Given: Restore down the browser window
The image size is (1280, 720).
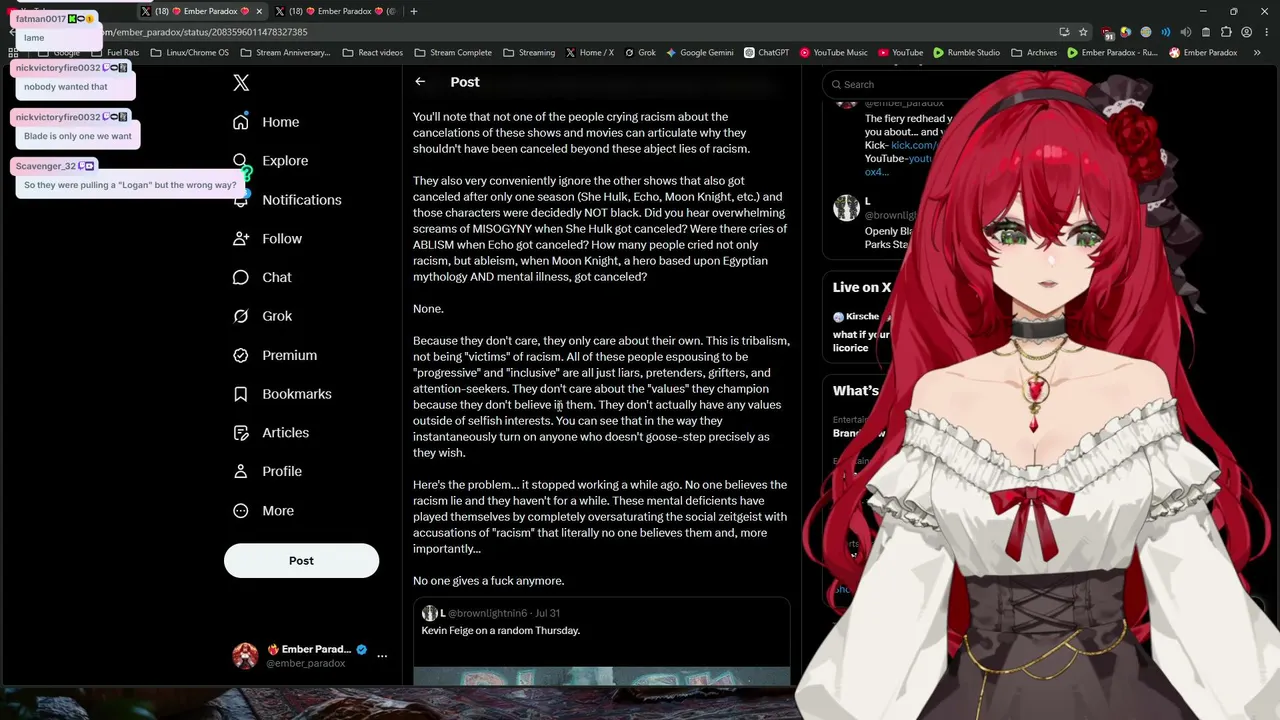Looking at the screenshot, I should pyautogui.click(x=1233, y=11).
